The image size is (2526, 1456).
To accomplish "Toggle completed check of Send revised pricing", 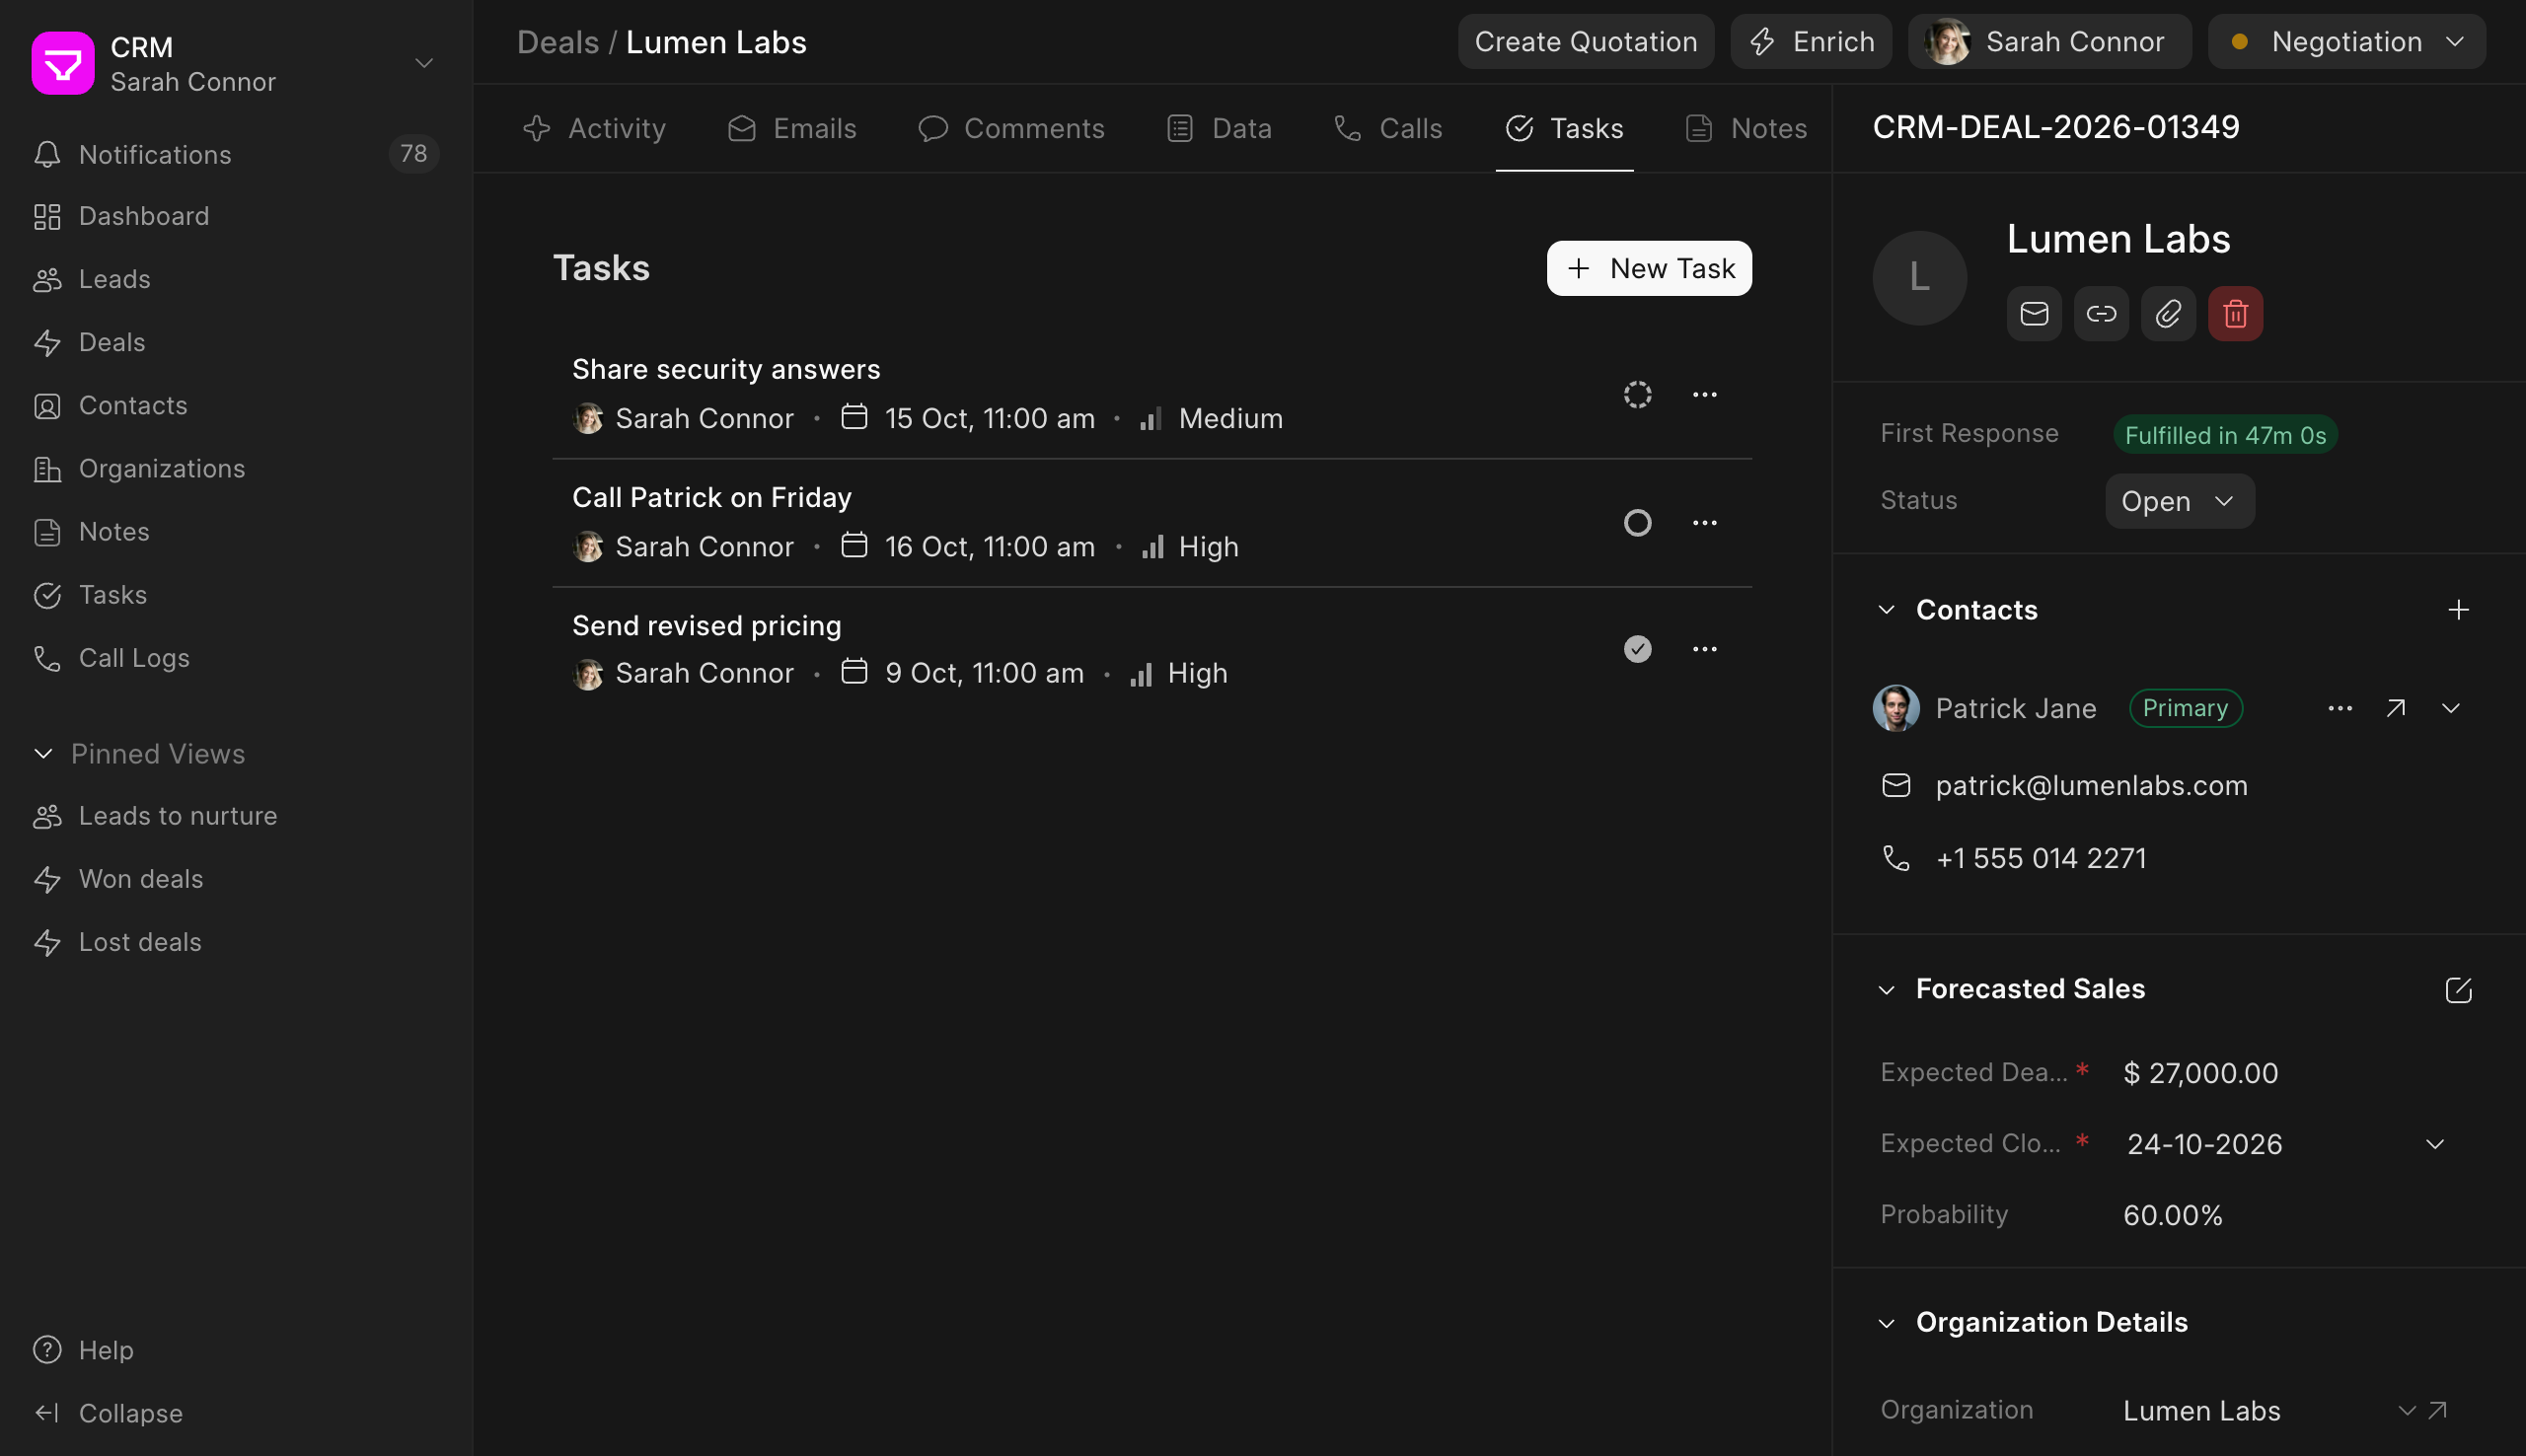I will pos(1637,649).
